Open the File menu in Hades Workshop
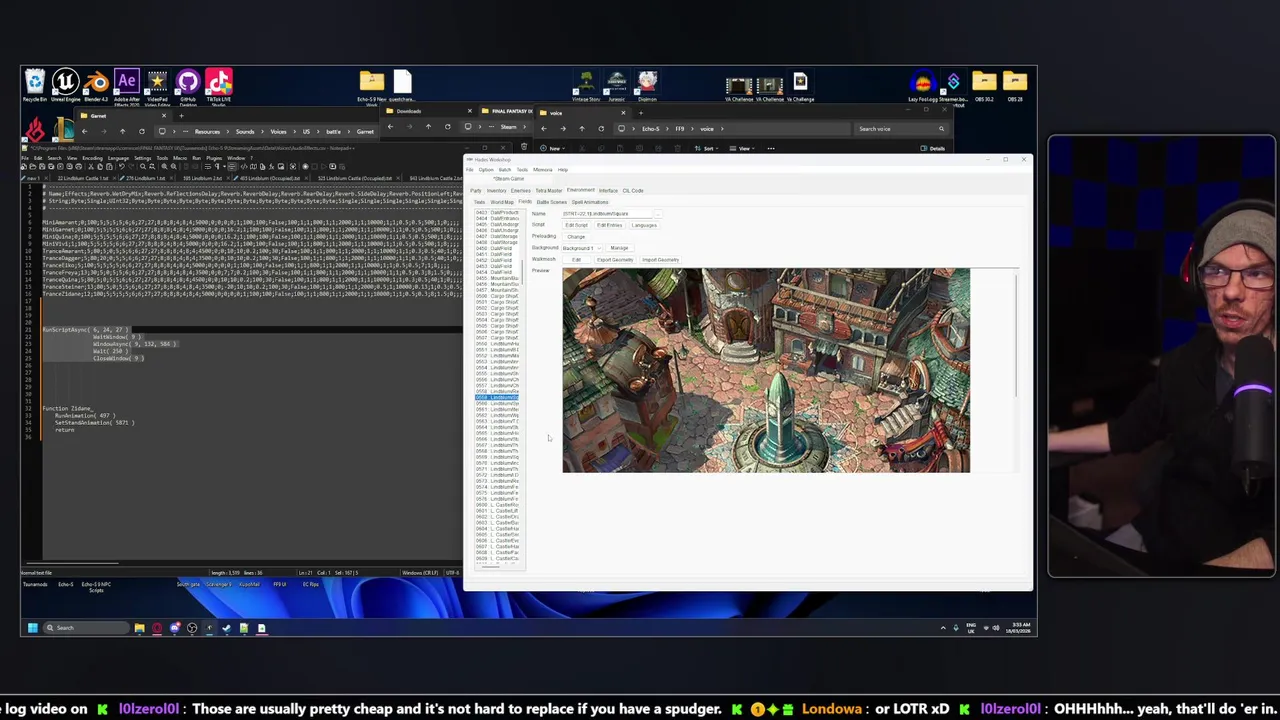 pyautogui.click(x=469, y=170)
